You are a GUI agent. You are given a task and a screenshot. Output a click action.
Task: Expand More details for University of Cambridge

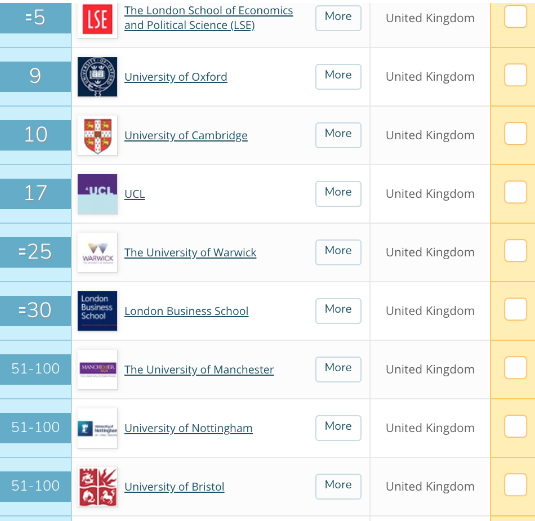pyautogui.click(x=338, y=135)
